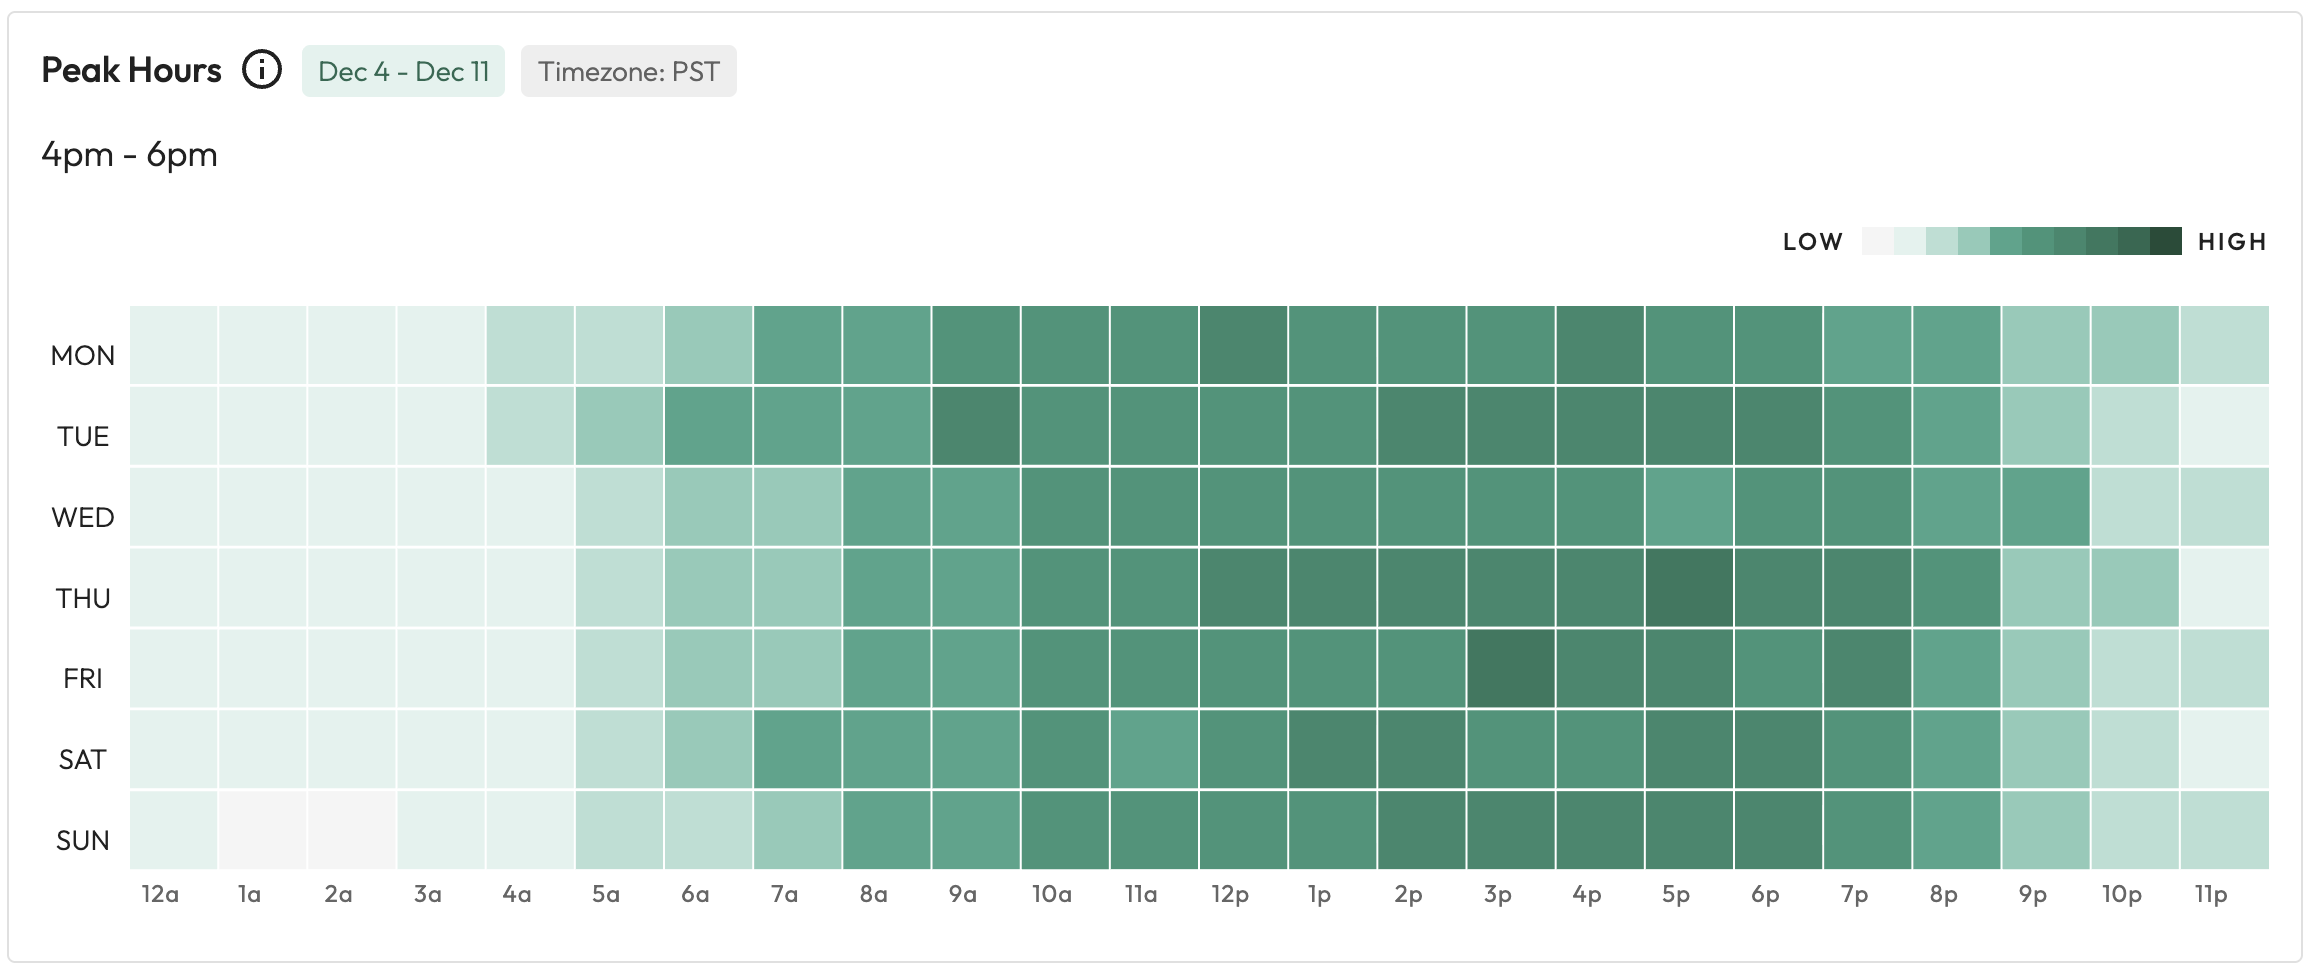
Task: Click the LOW label on the legend
Action: coord(1813,241)
